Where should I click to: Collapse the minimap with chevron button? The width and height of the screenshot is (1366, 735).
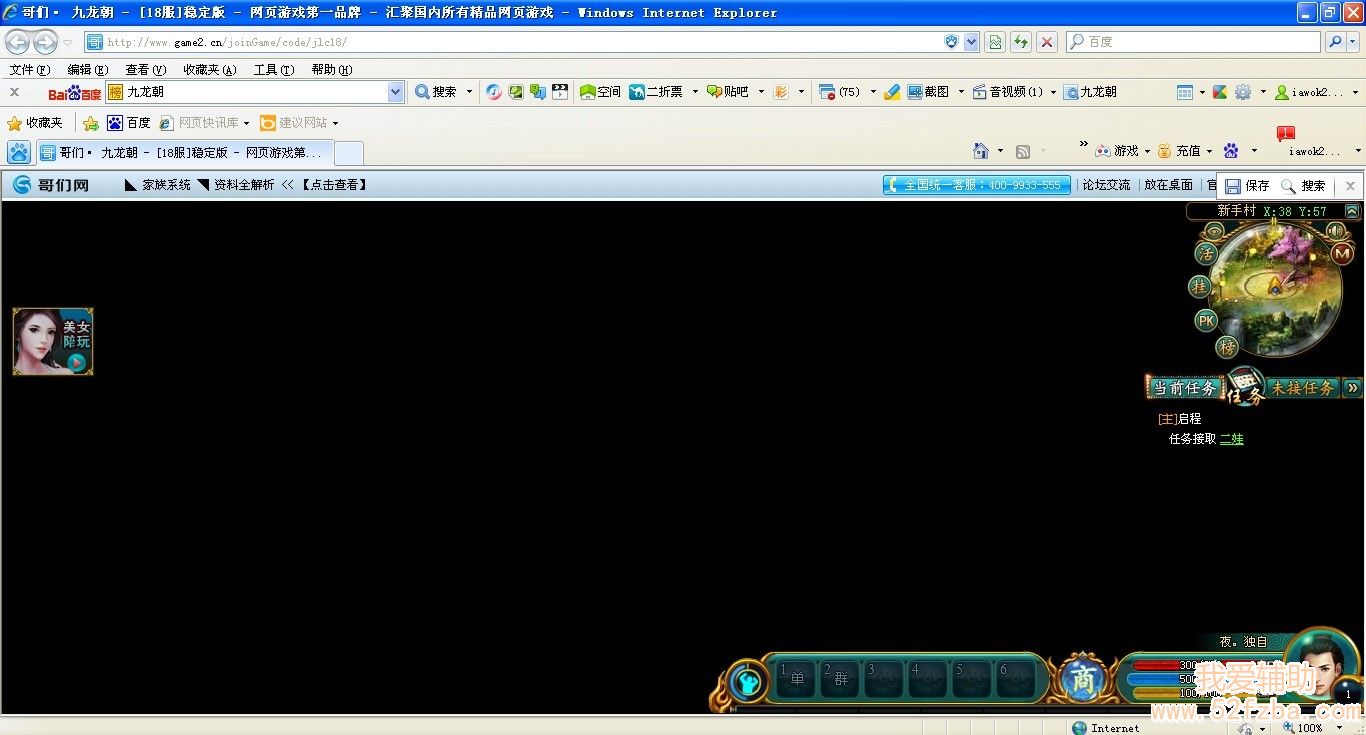click(x=1352, y=211)
